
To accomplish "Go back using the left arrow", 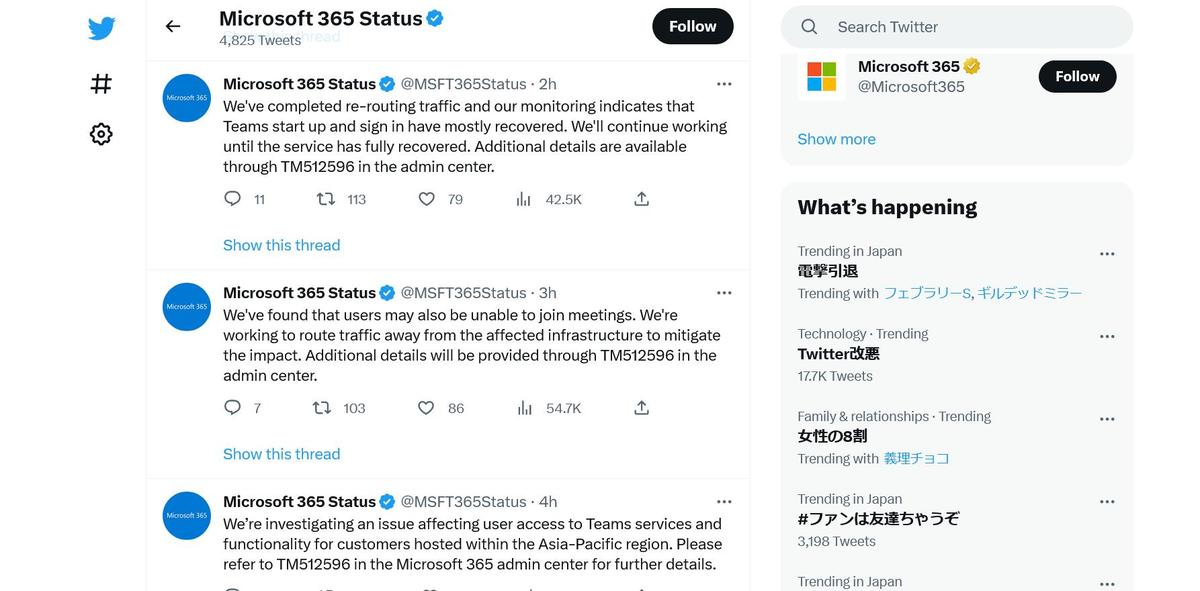I will [x=173, y=26].
